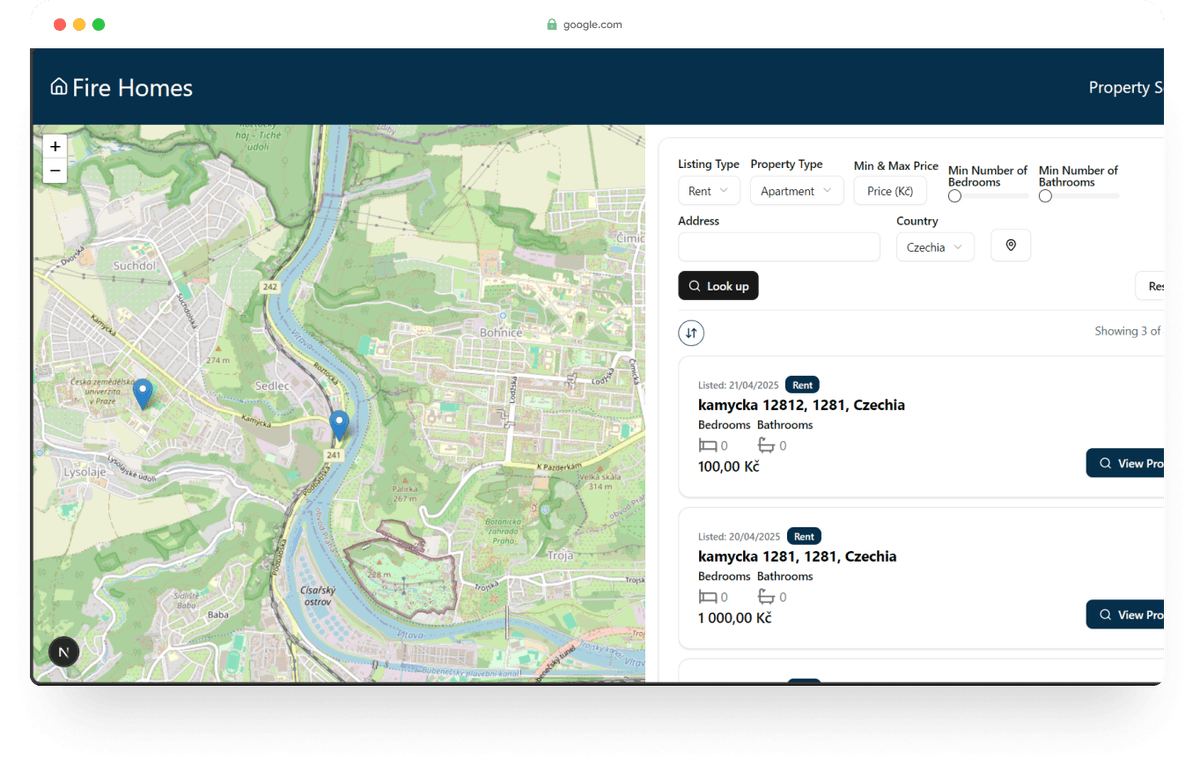1200x771 pixels.
Task: Open the Price (Kč) range selector
Action: pos(889,191)
